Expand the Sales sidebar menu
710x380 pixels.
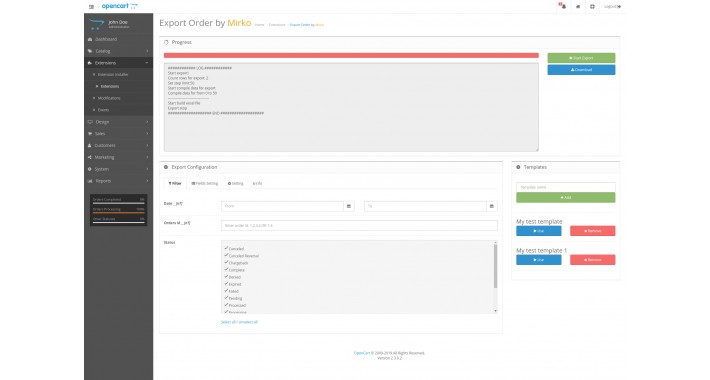pyautogui.click(x=119, y=134)
